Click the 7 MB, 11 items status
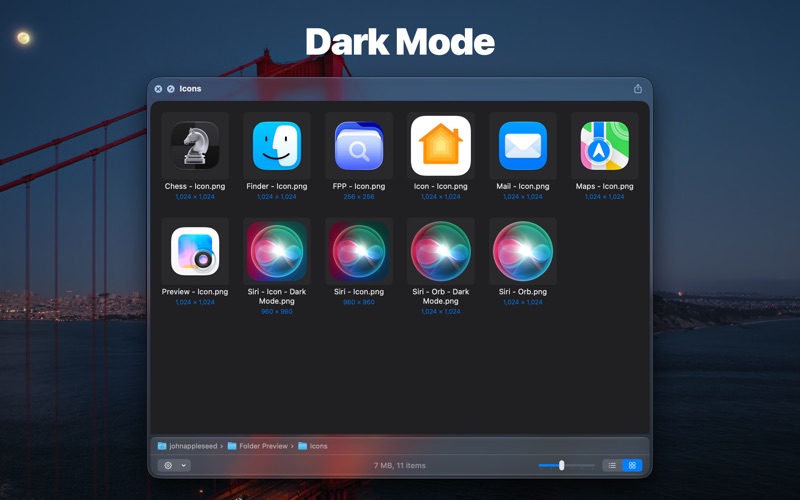This screenshot has height=500, width=800. (399, 465)
